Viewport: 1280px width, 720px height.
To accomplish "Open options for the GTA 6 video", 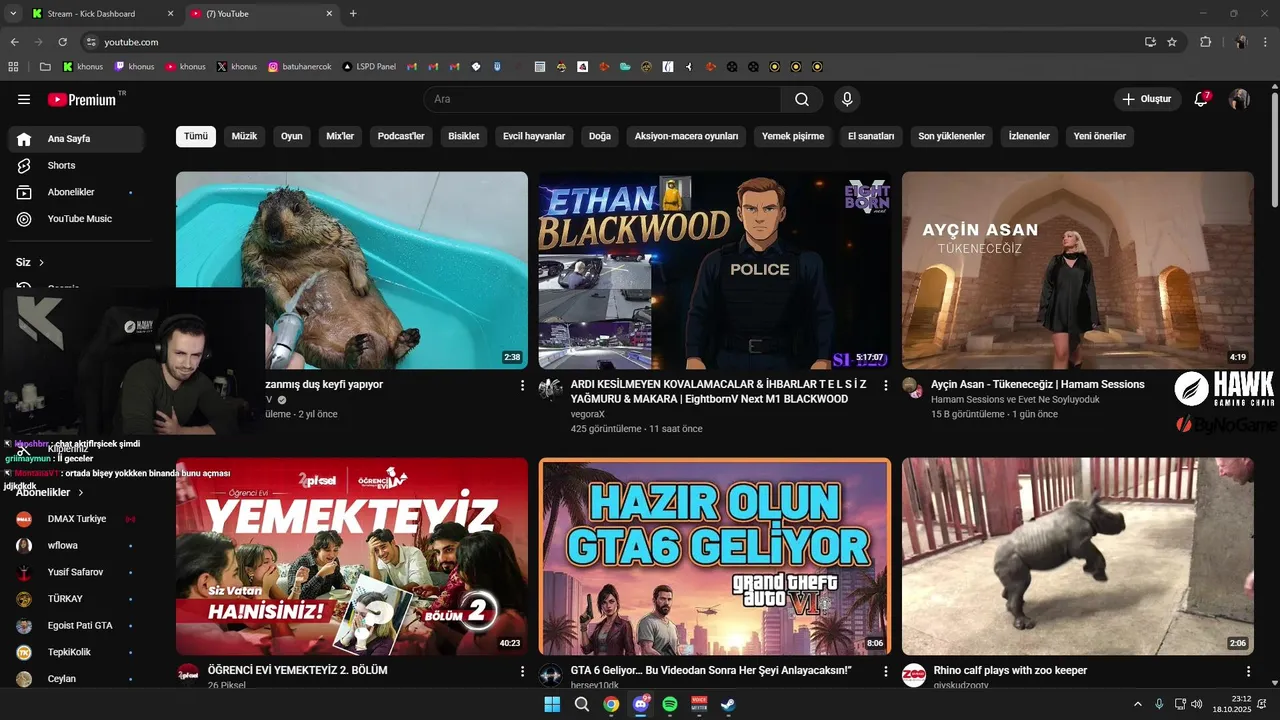I will 885,671.
